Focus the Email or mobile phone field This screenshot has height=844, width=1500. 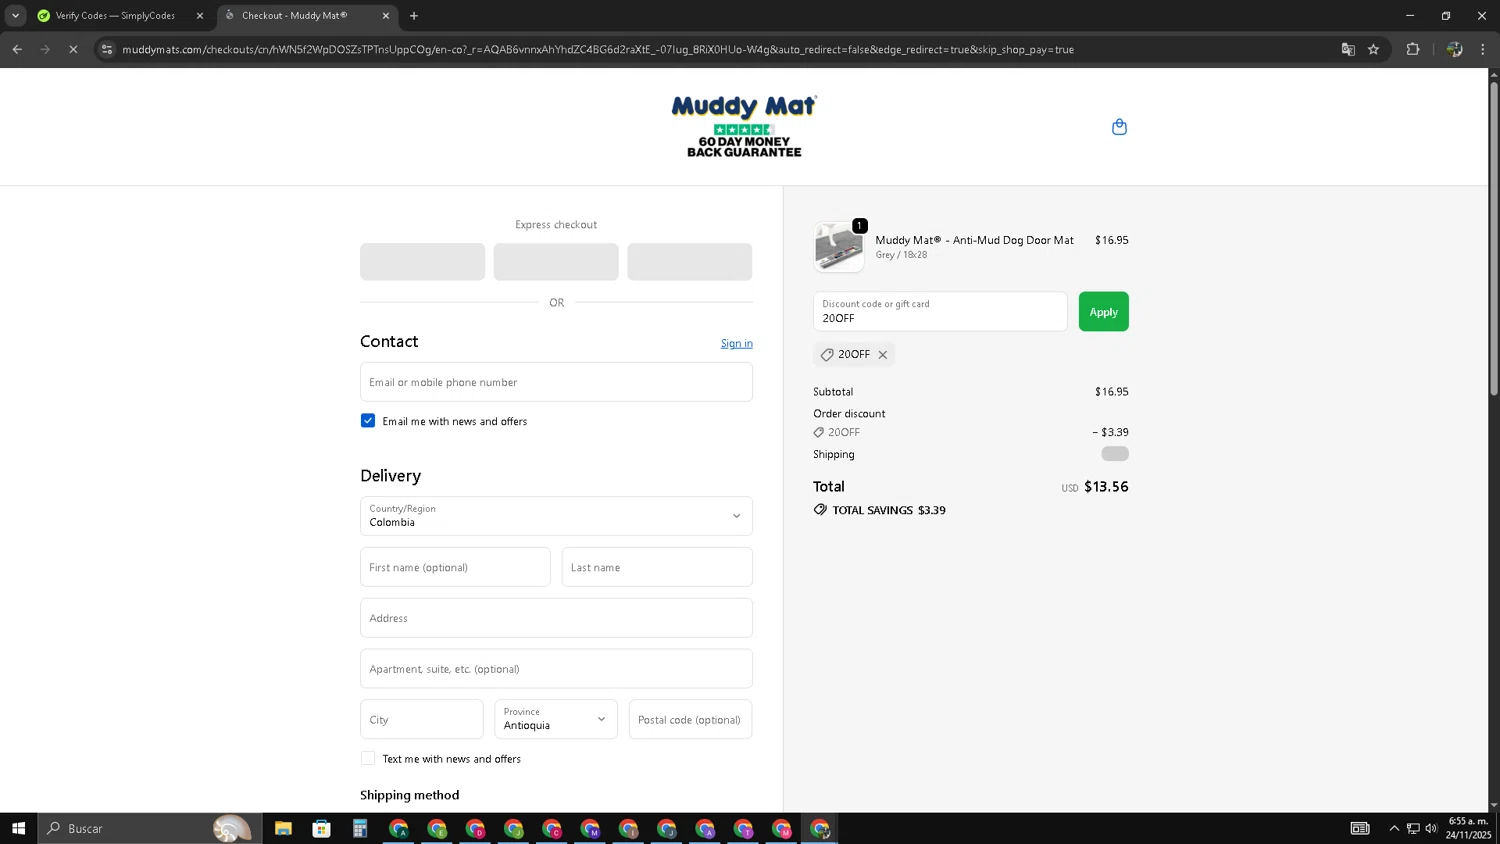[x=556, y=382]
